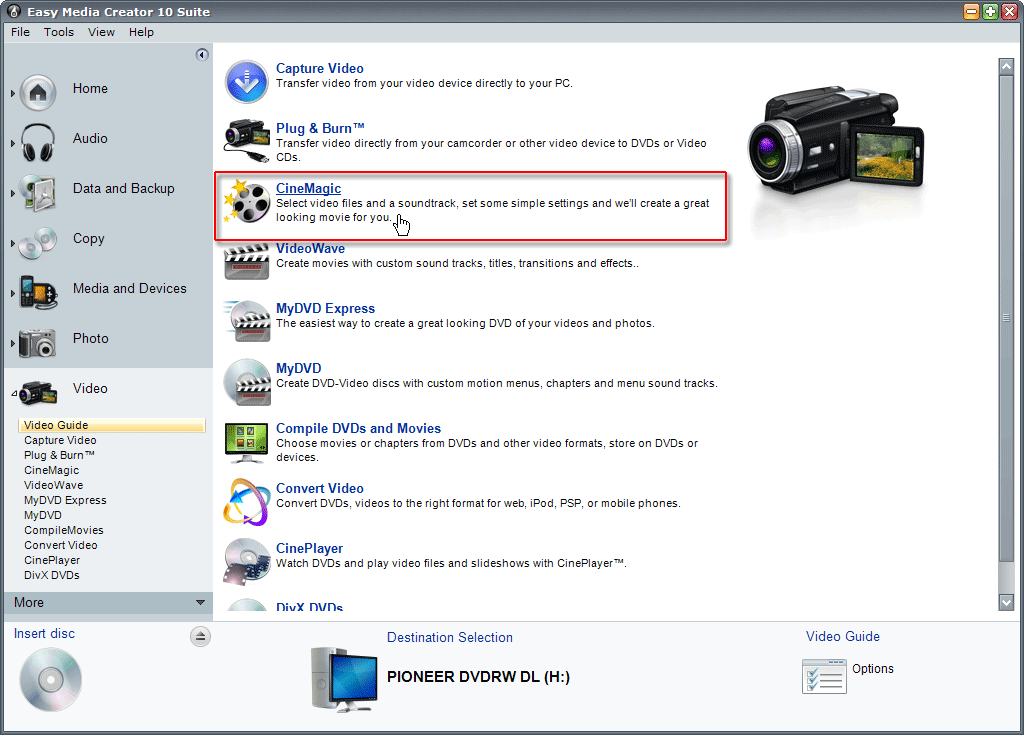
Task: Open the Help menu
Action: click(141, 32)
